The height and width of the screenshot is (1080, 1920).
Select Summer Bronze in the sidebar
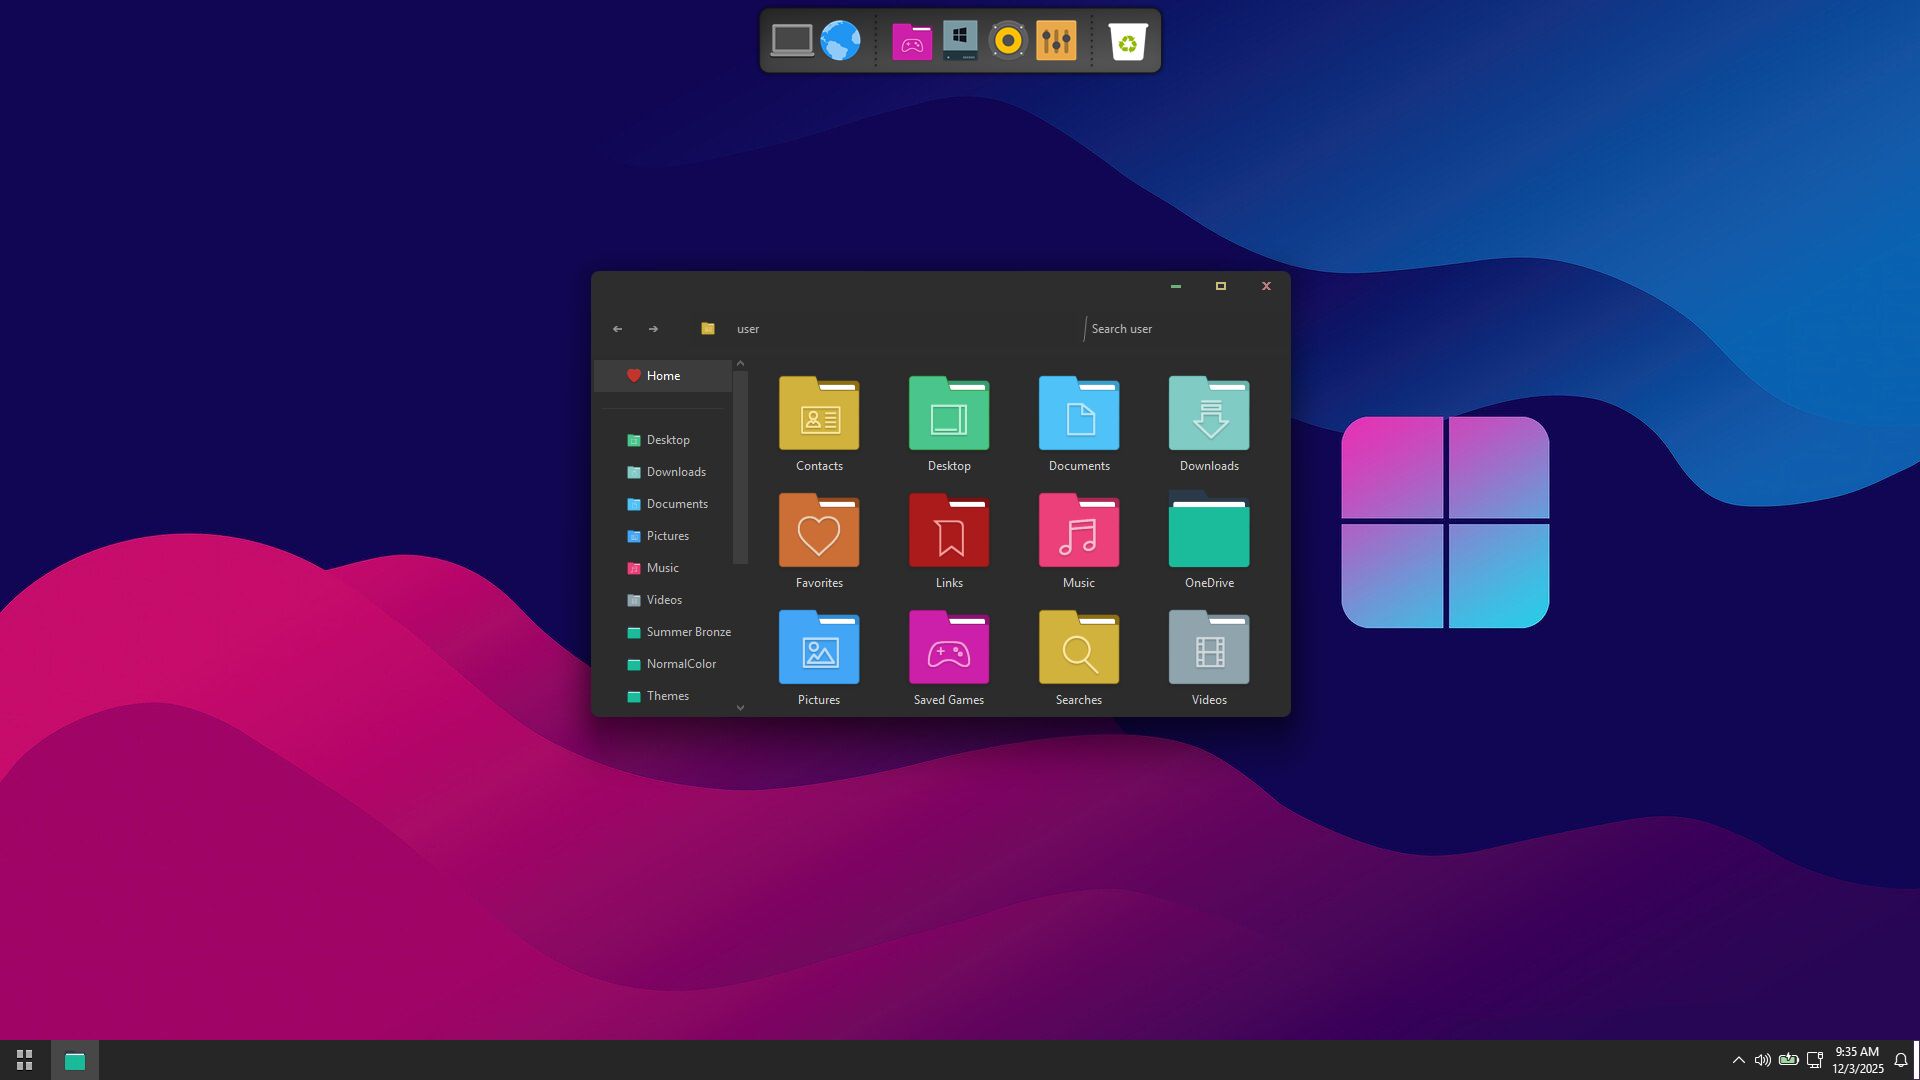pos(688,632)
